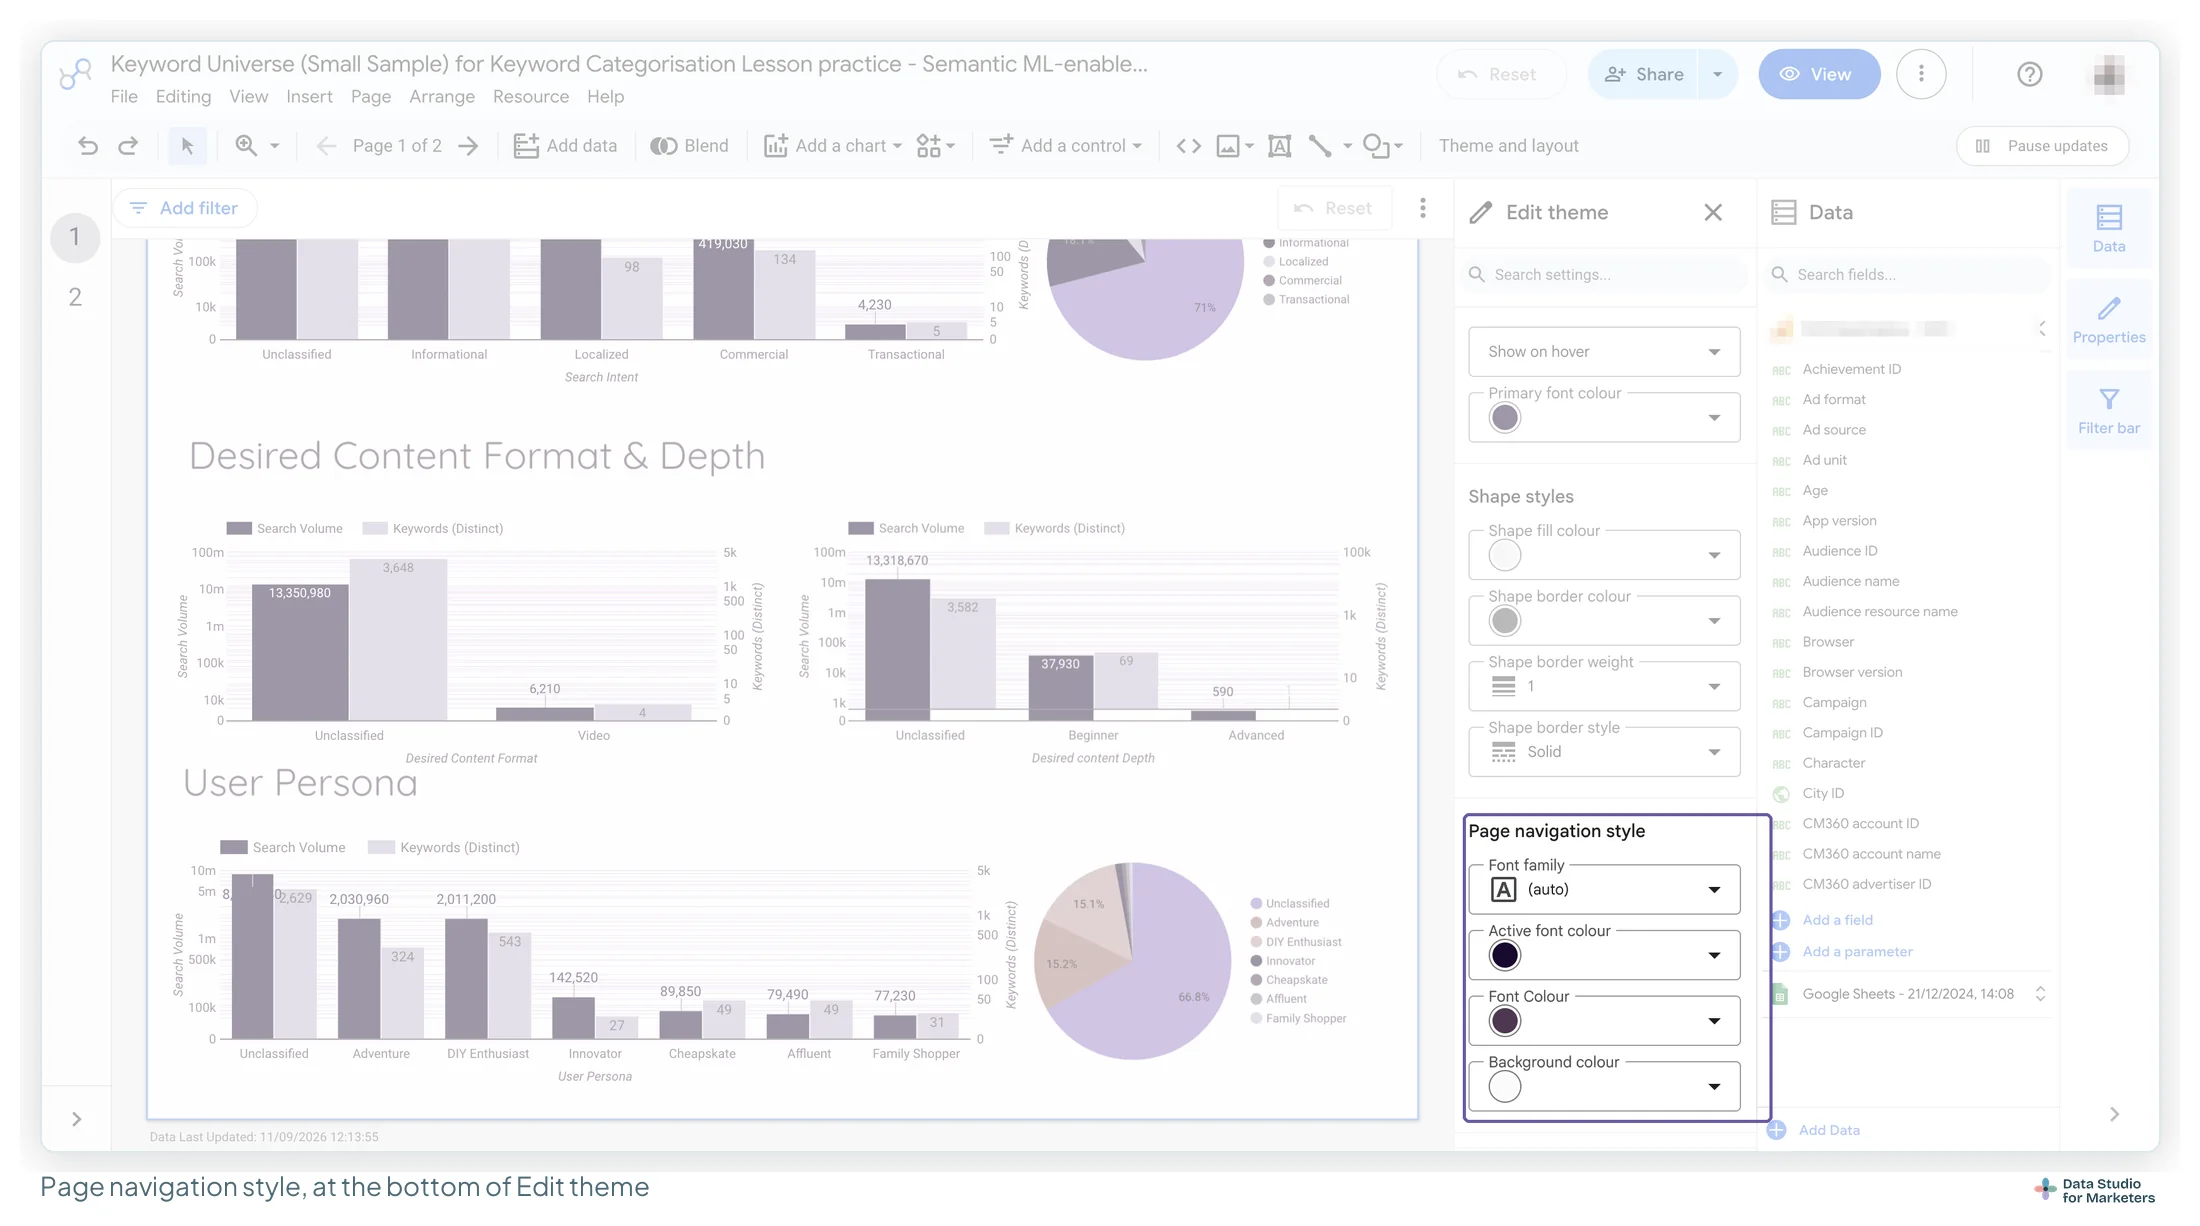Image resolution: width=2200 pixels, height=1226 pixels.
Task: Open the Font family dropdown
Action: tap(1604, 890)
